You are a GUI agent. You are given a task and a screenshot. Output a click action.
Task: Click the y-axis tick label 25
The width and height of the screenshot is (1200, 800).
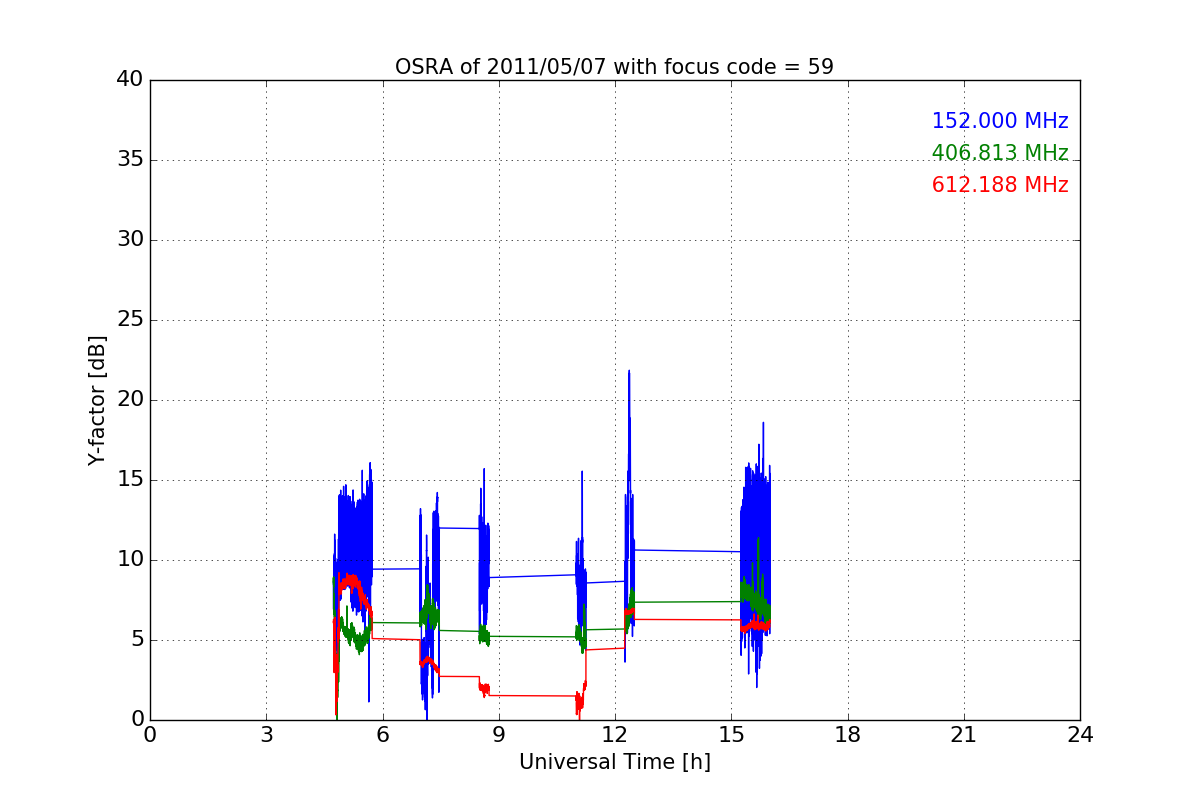point(130,320)
